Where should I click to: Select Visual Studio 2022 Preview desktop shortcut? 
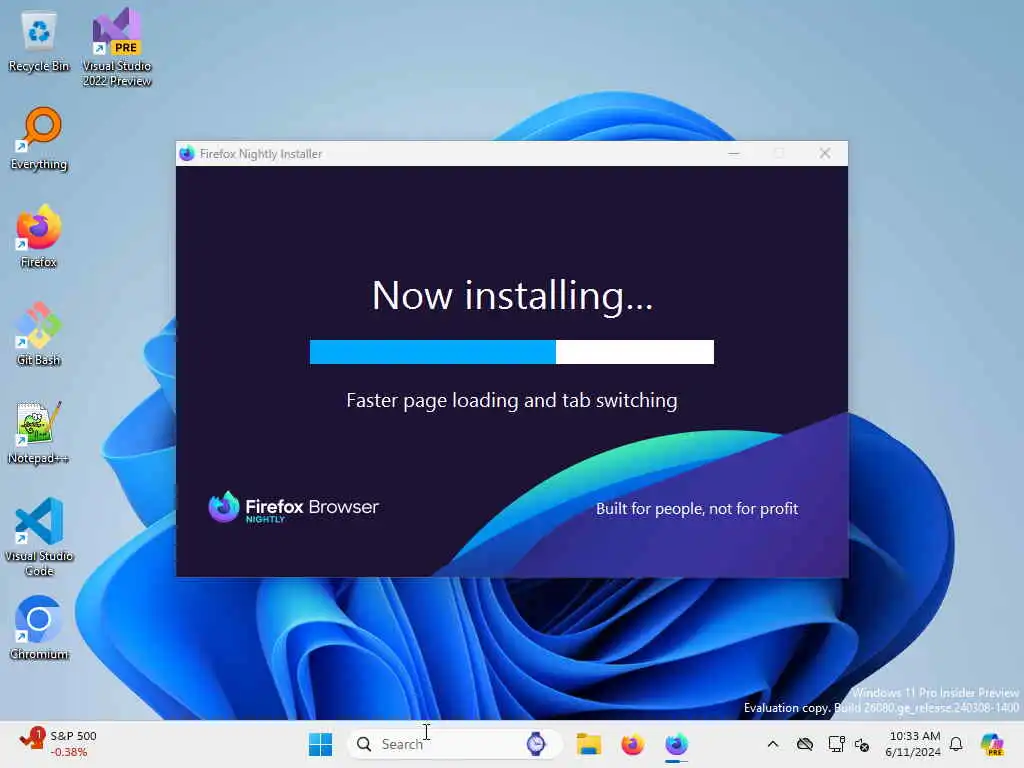pos(117,48)
